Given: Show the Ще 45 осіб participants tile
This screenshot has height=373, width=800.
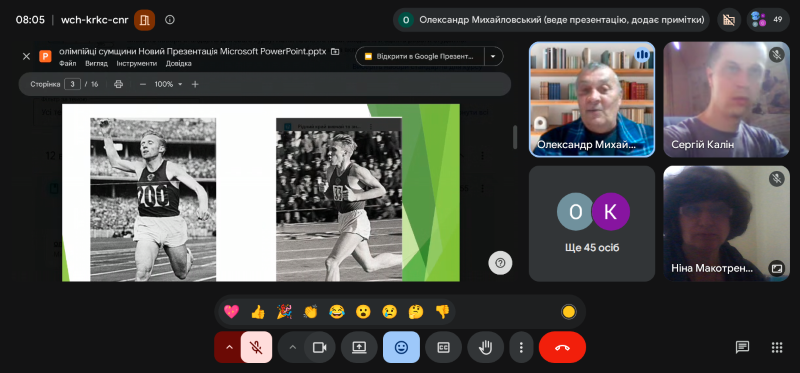Looking at the screenshot, I should coord(592,223).
